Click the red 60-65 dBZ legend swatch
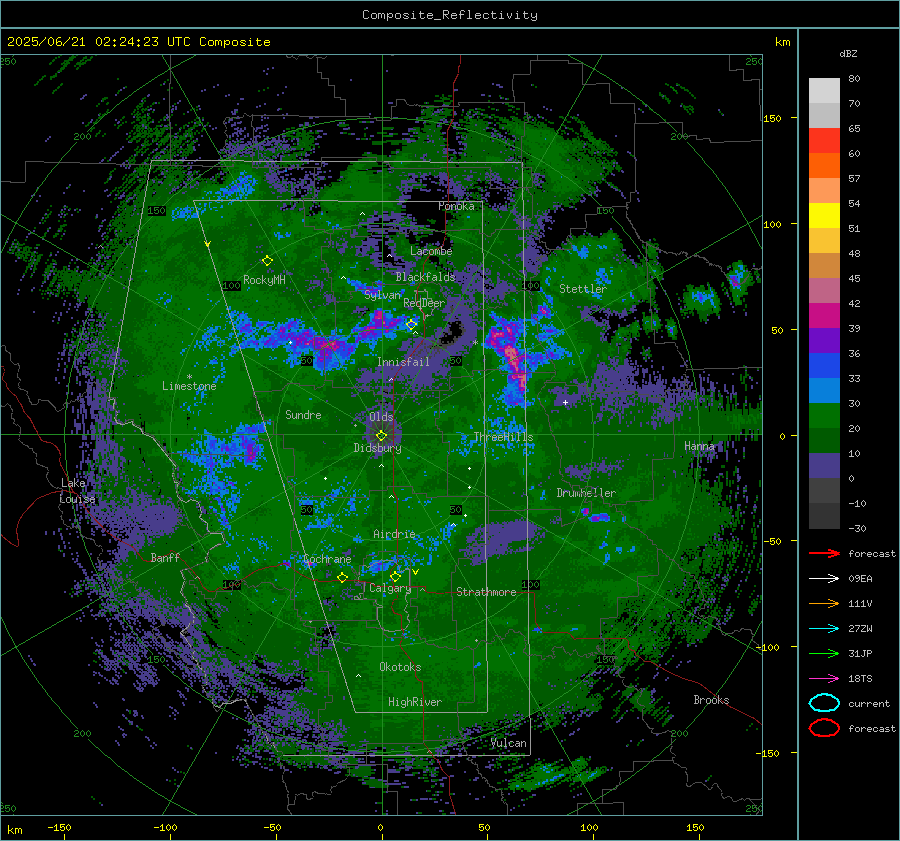900x841 pixels. pos(824,141)
